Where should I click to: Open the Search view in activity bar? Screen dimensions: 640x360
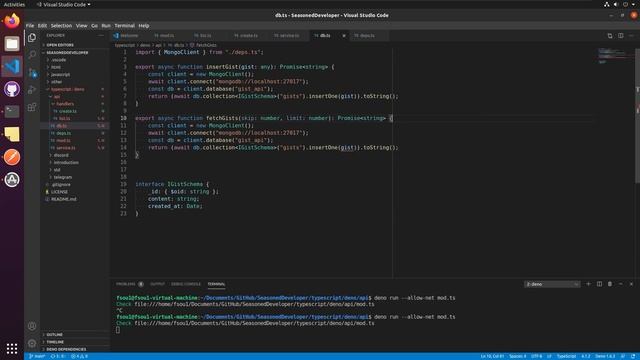pyautogui.click(x=32, y=55)
